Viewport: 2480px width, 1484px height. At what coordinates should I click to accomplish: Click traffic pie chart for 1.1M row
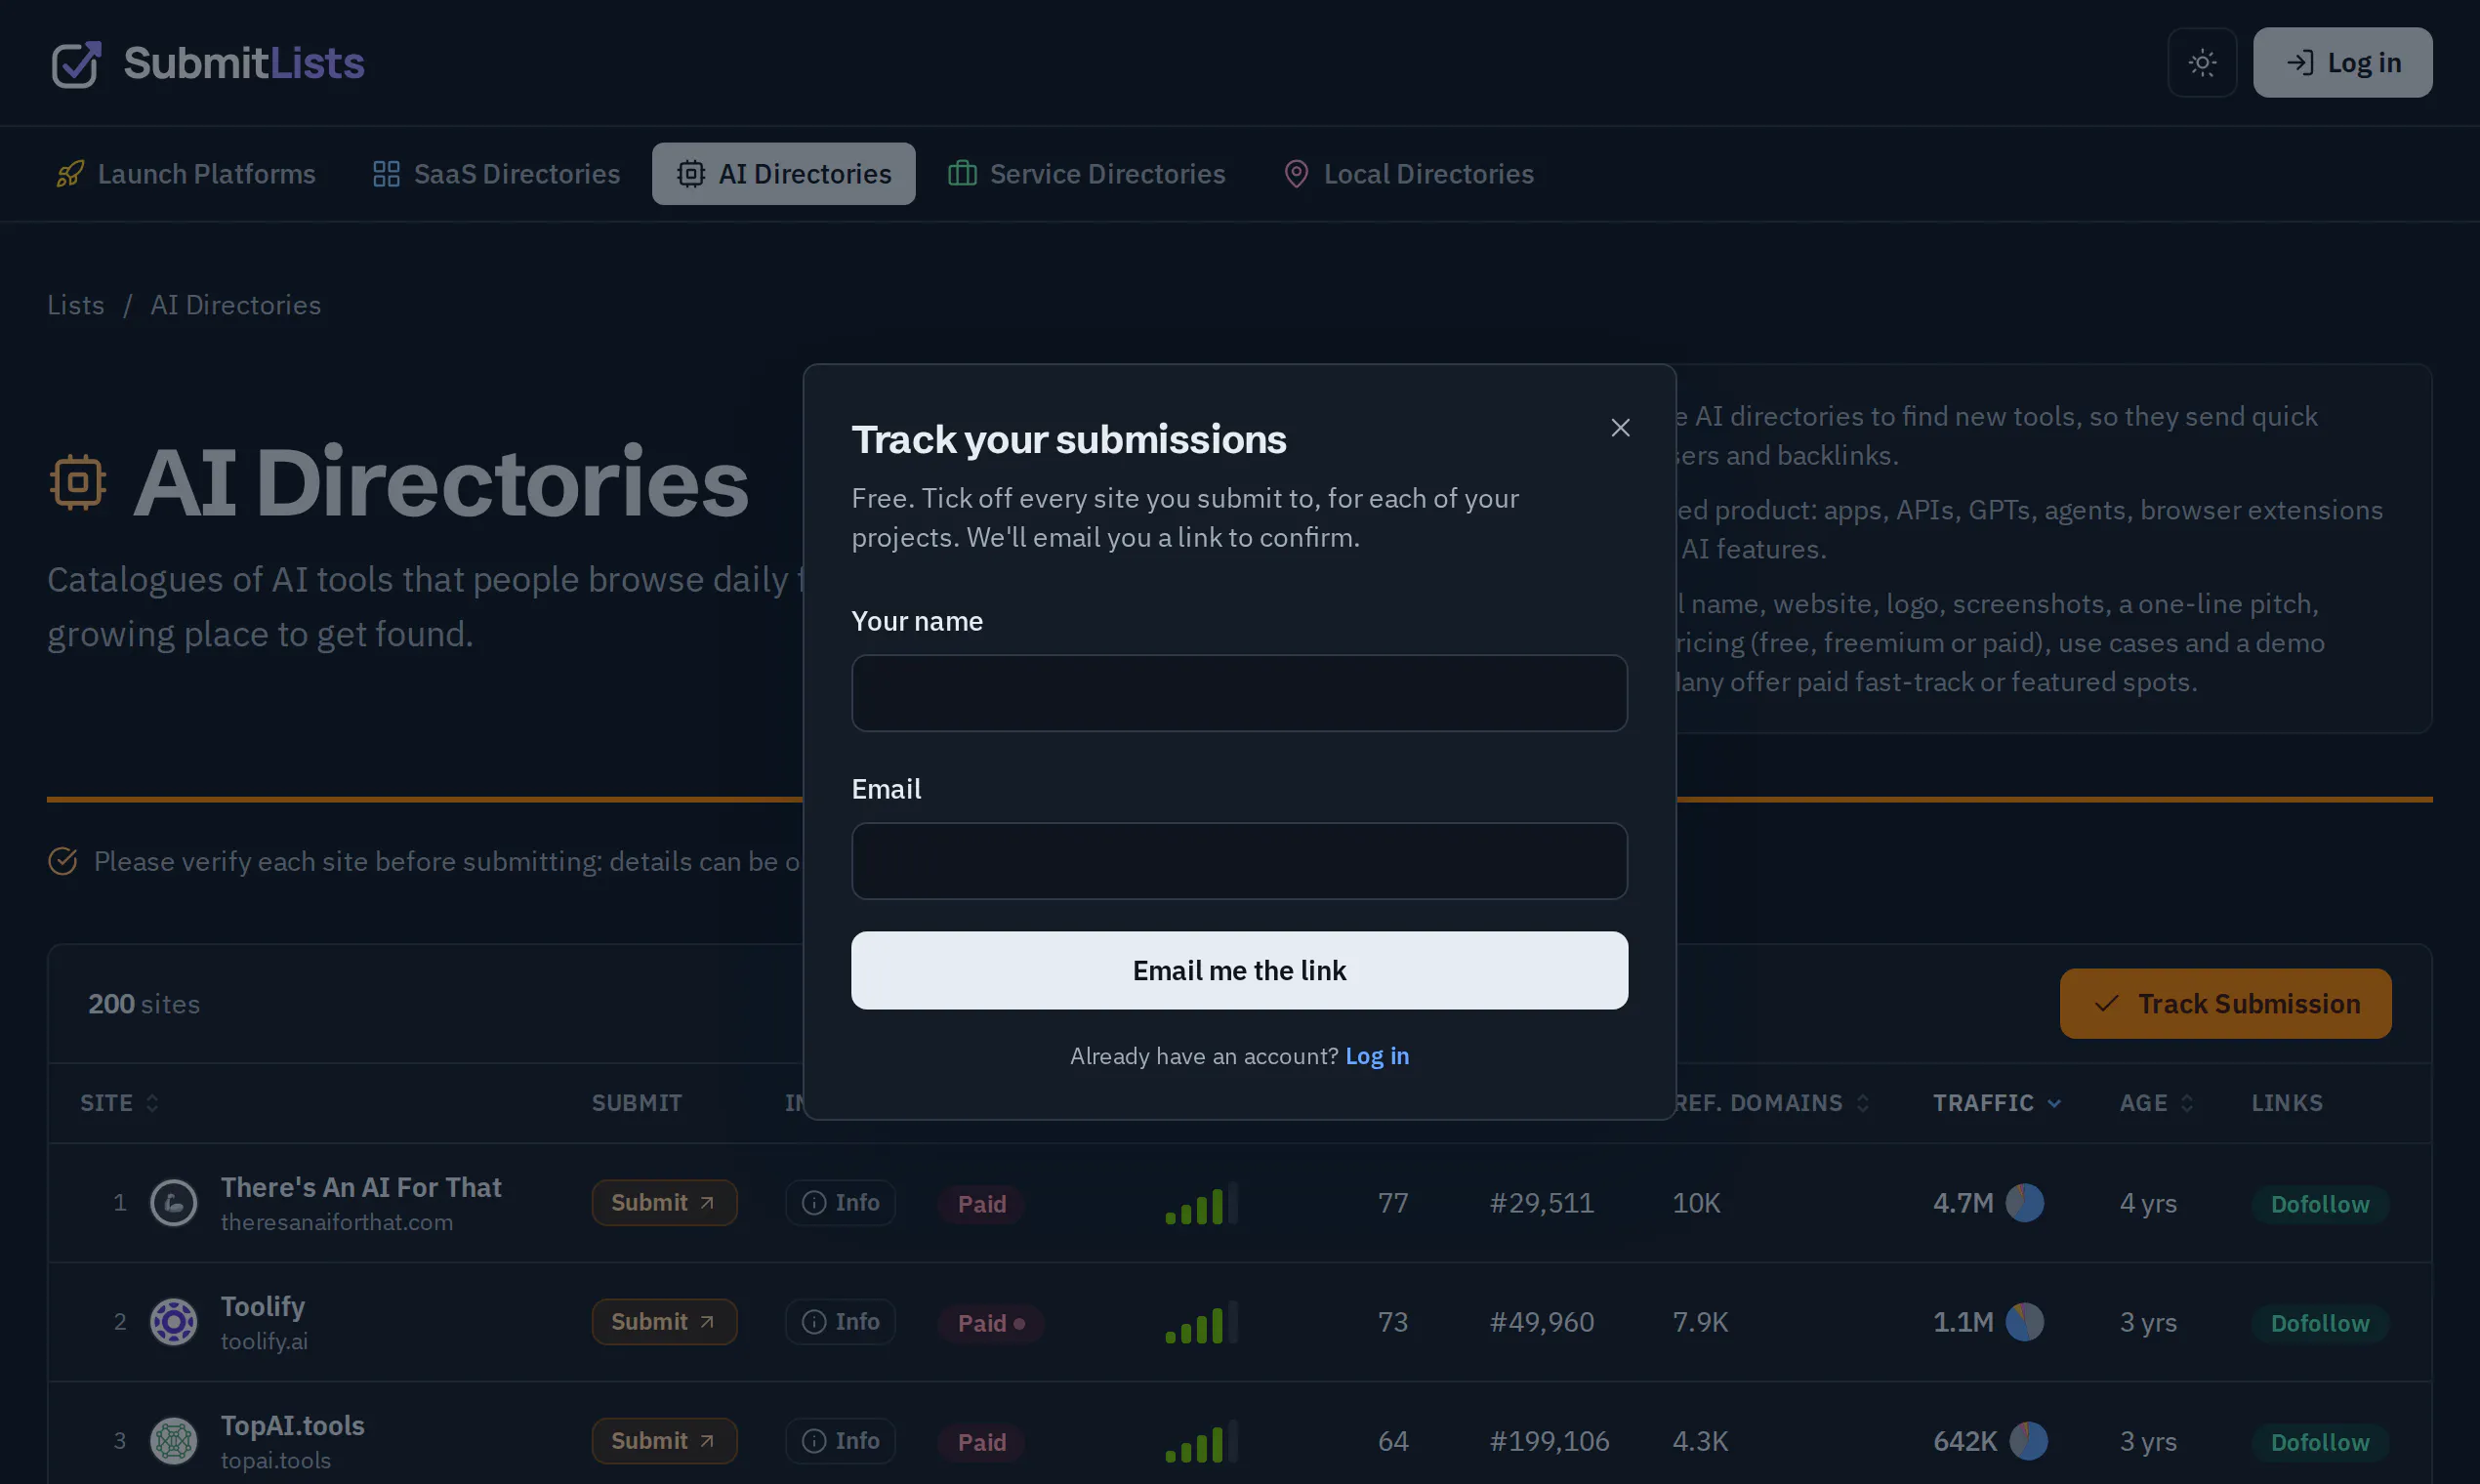(2025, 1322)
